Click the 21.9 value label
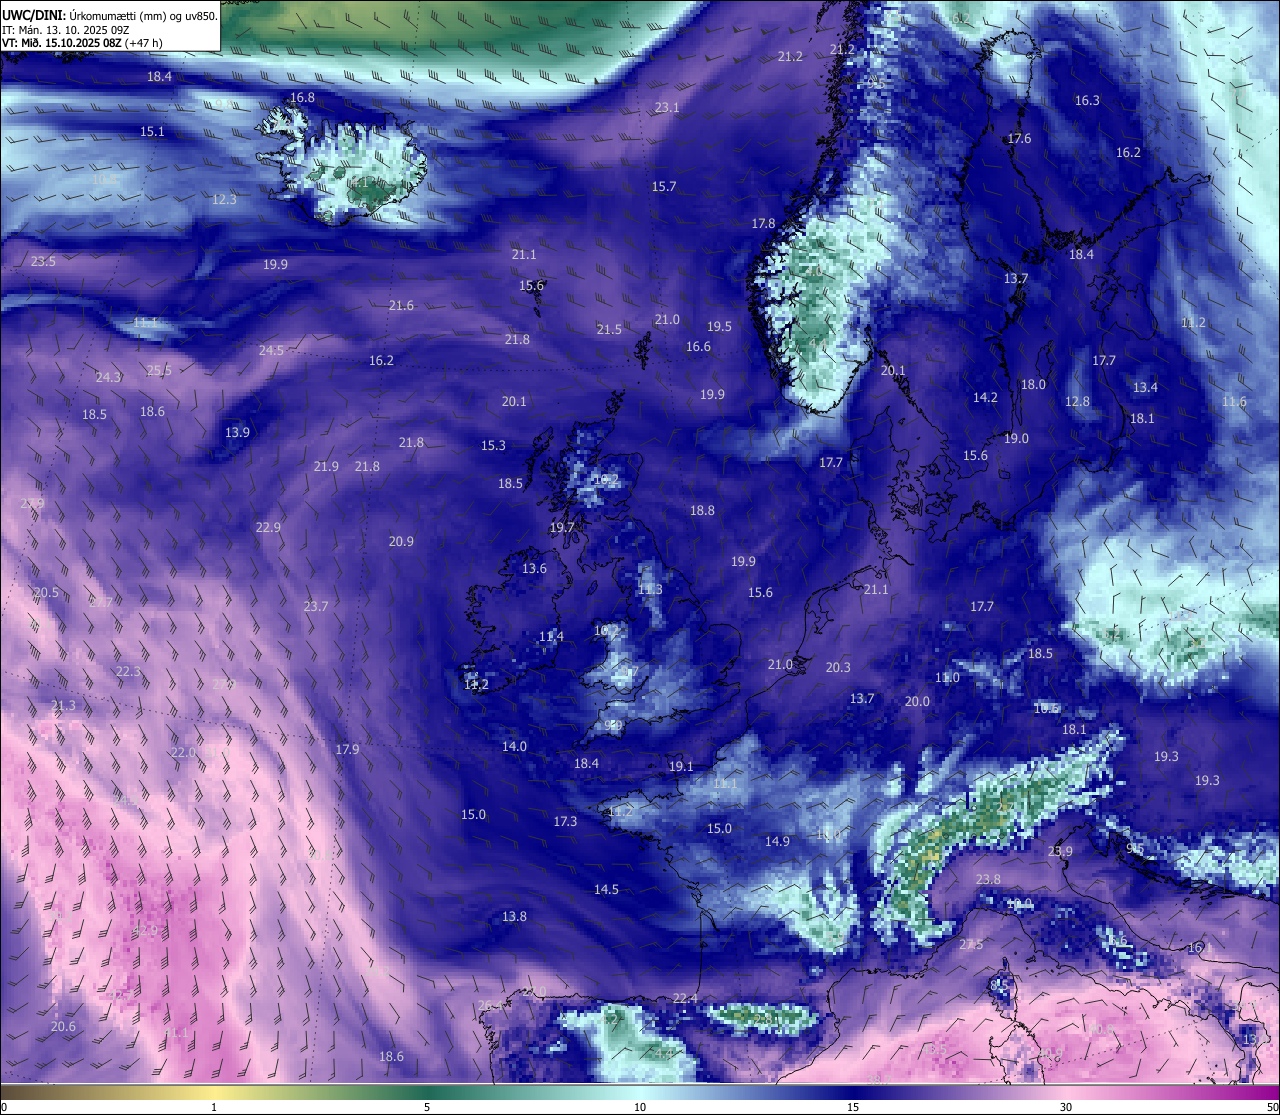Viewport: 1280px width, 1115px height. (326, 467)
